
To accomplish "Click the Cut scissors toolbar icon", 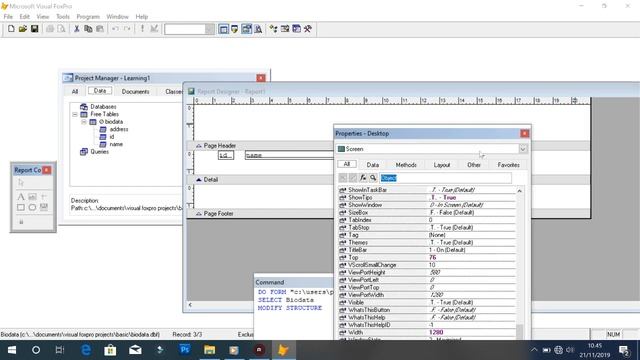I will pos(76,29).
